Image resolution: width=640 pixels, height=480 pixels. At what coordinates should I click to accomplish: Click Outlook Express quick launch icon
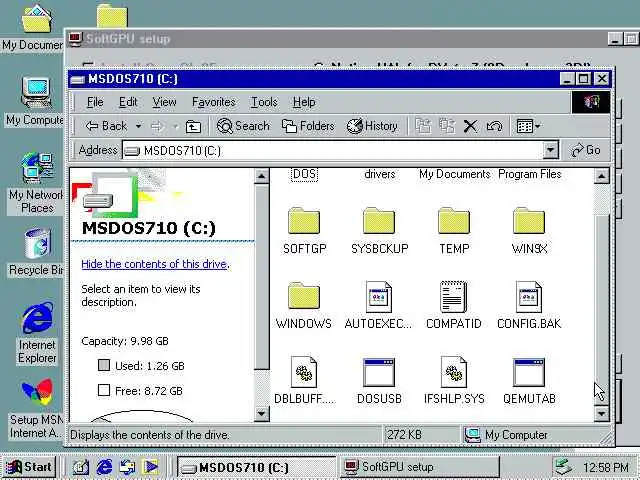[128, 467]
